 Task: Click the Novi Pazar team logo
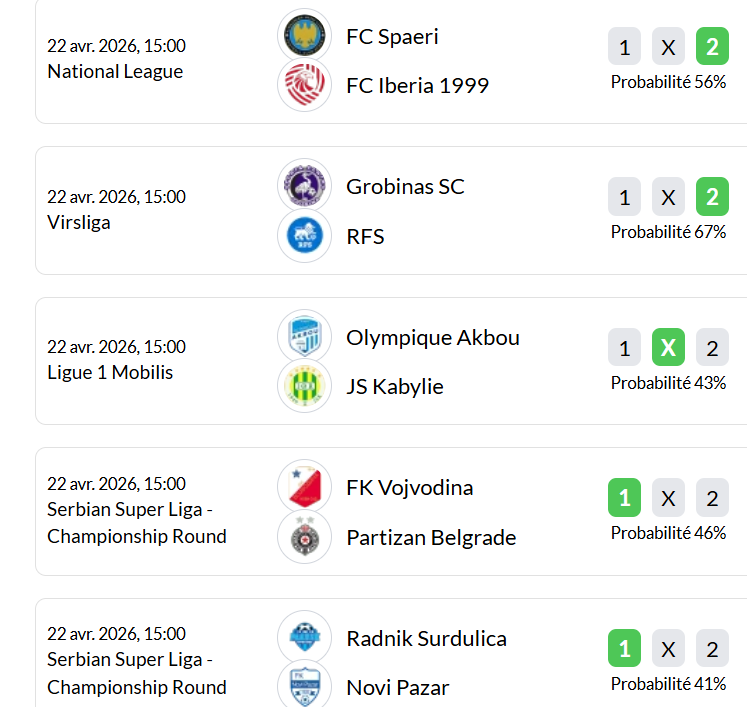coord(304,685)
